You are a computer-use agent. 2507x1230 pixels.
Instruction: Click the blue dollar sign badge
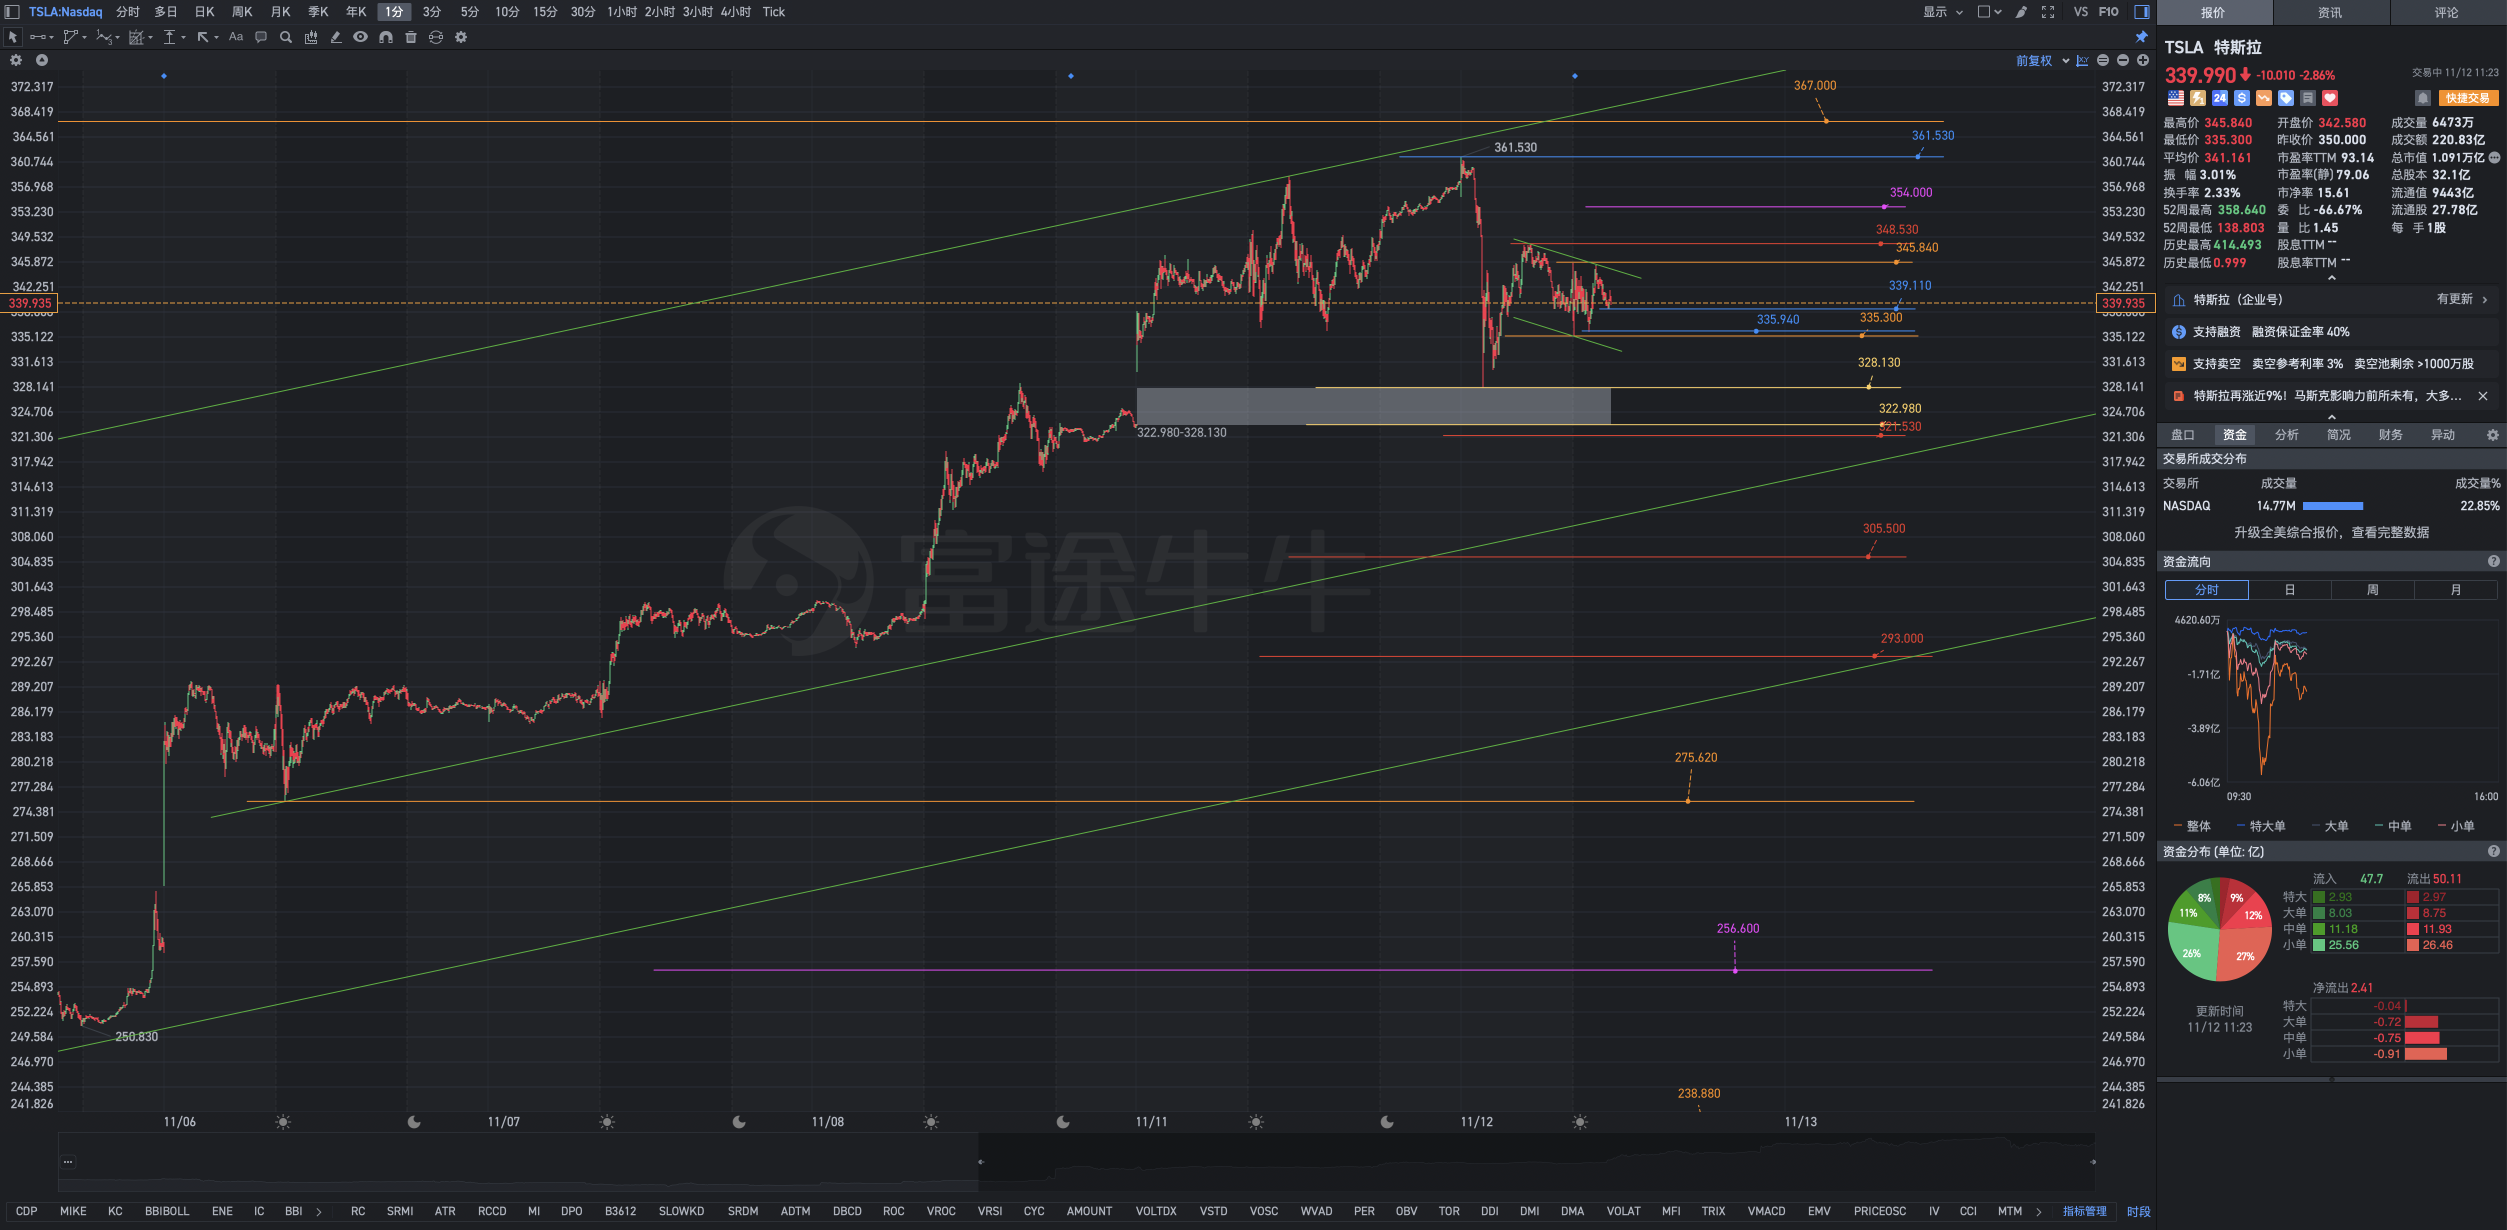point(2242,98)
